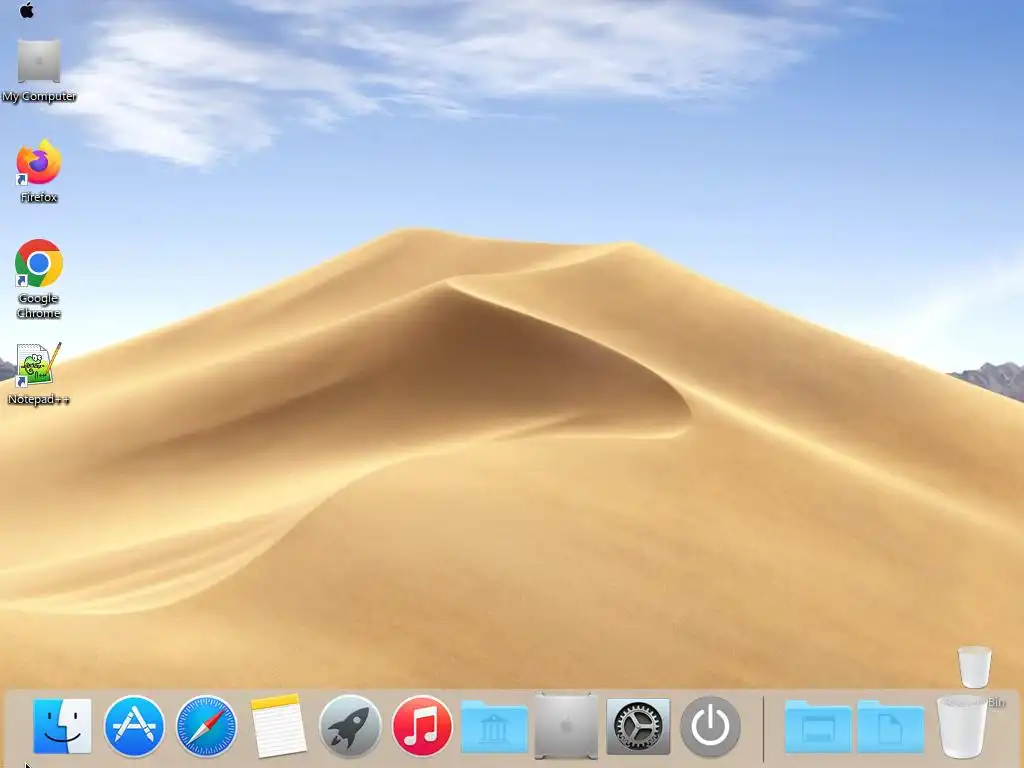The width and height of the screenshot is (1024, 768).
Task: Select the Recycle Bin desktop icon above dock
Action: pos(974,666)
